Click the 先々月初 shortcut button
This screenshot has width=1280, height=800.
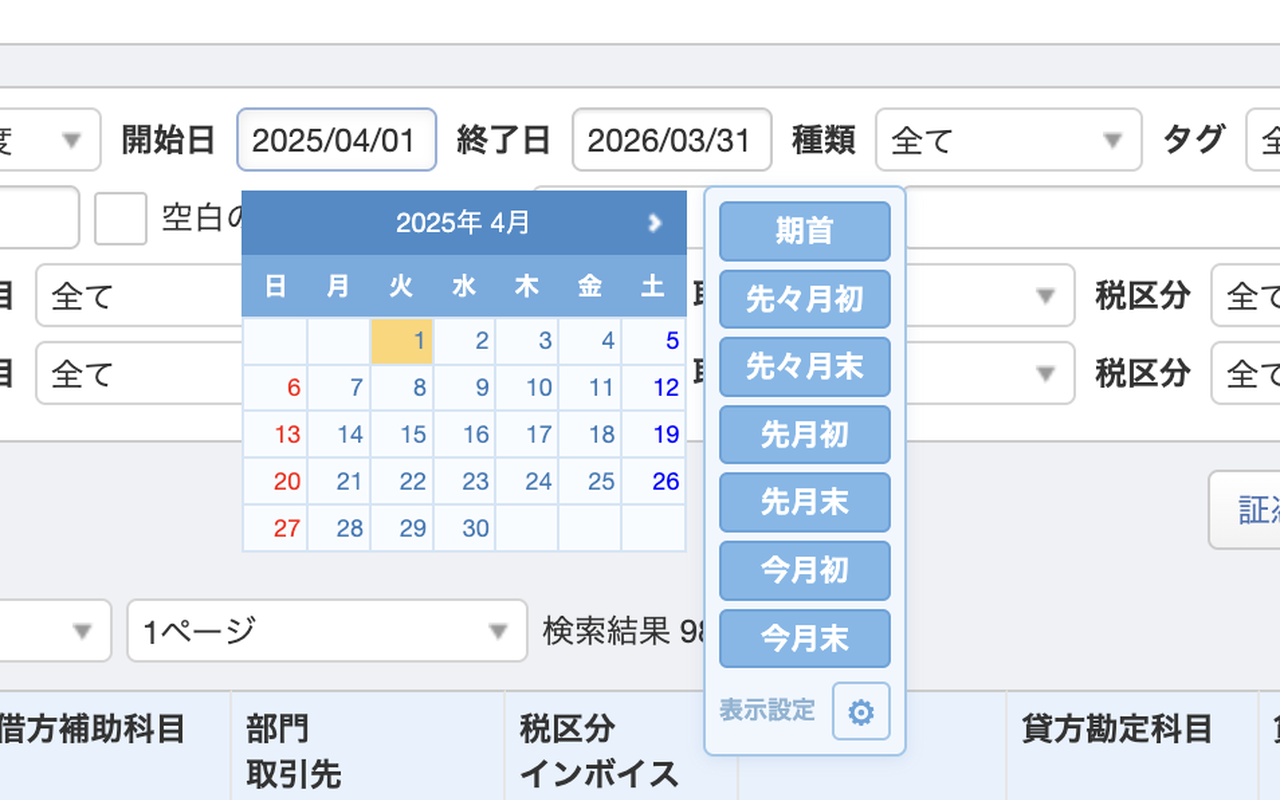[x=805, y=299]
